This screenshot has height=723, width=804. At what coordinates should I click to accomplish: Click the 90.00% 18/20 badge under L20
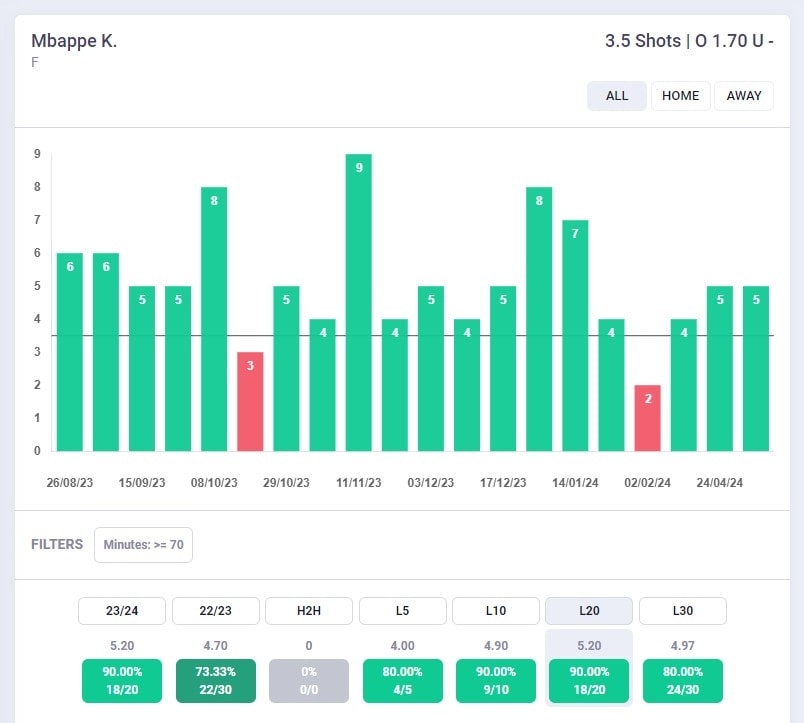click(589, 680)
